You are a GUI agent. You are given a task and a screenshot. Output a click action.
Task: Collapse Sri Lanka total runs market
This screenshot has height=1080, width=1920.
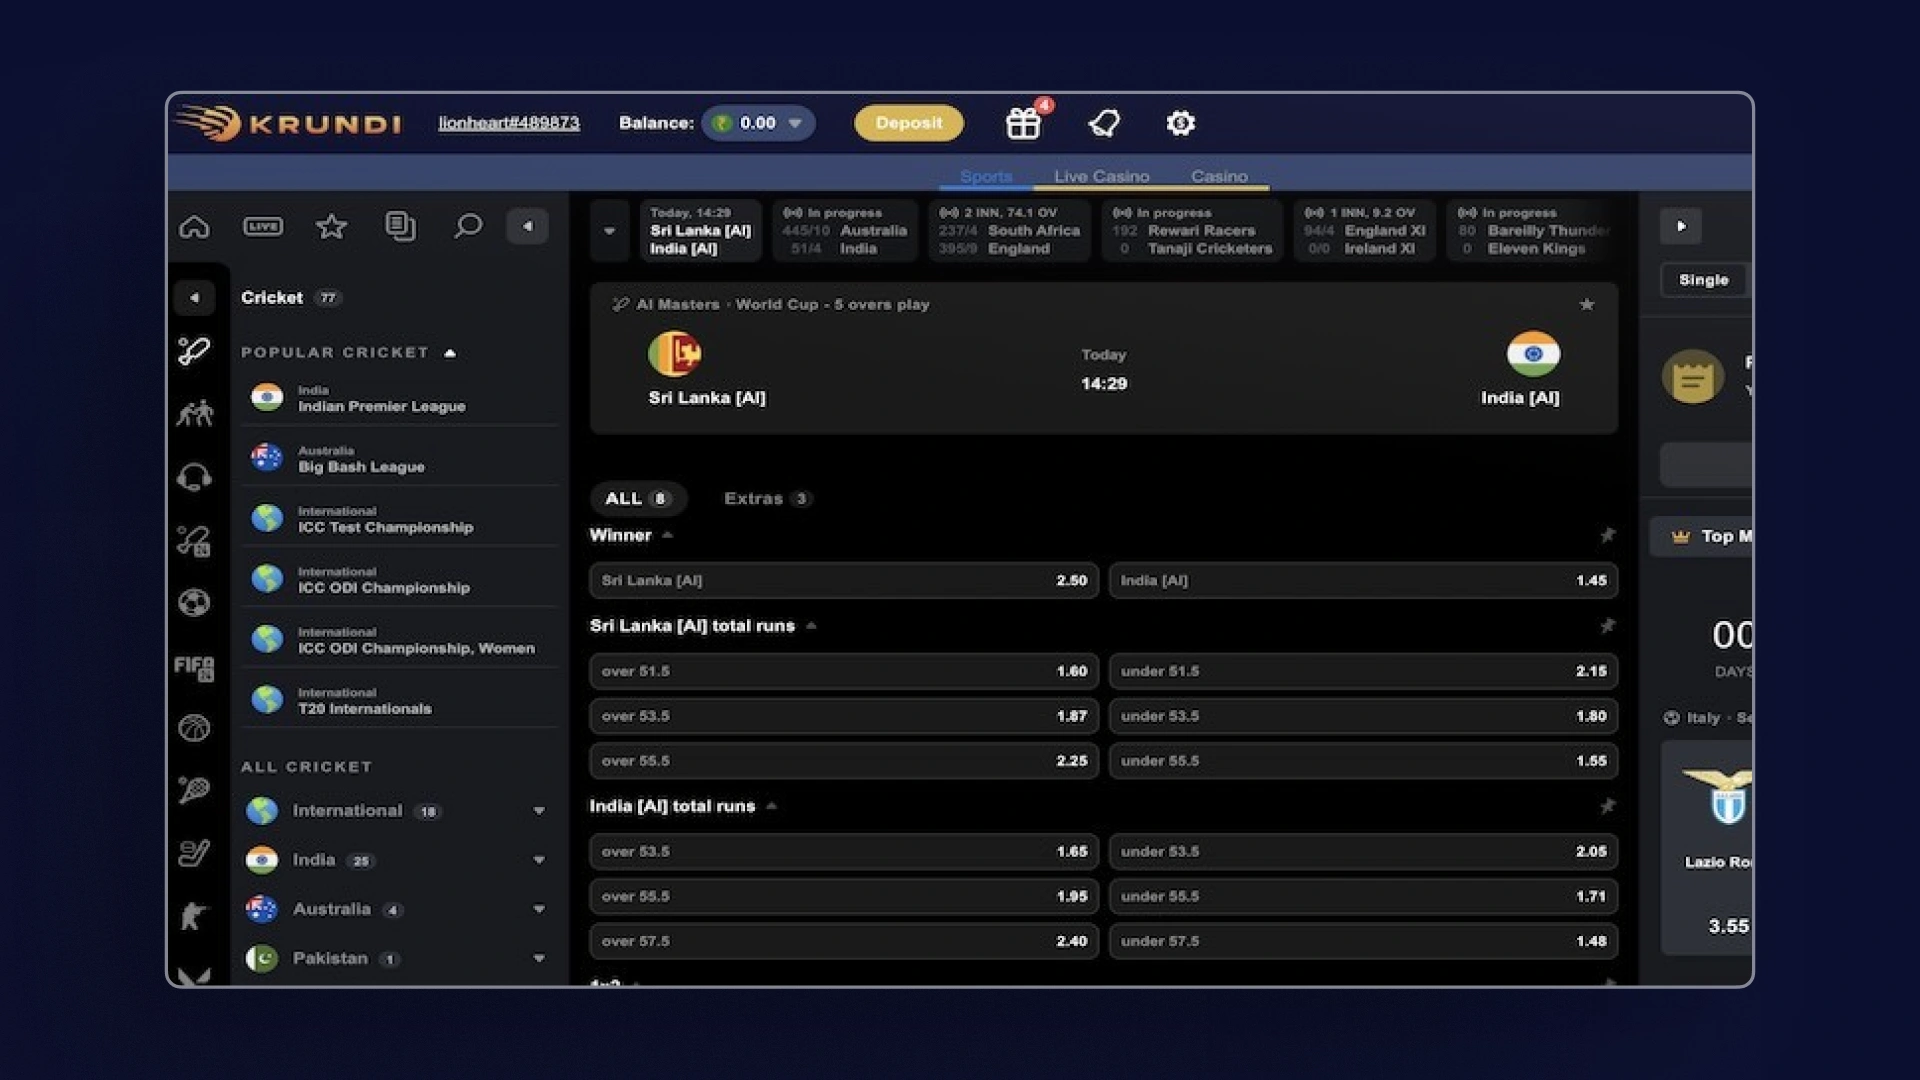pyautogui.click(x=811, y=626)
